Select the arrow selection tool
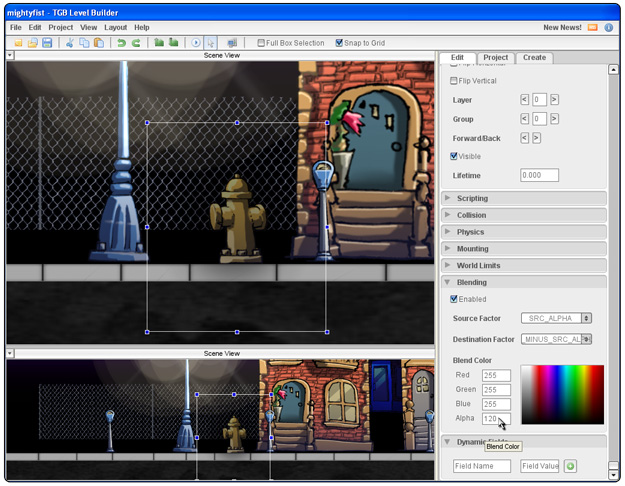This screenshot has height=486, width=625. point(210,43)
